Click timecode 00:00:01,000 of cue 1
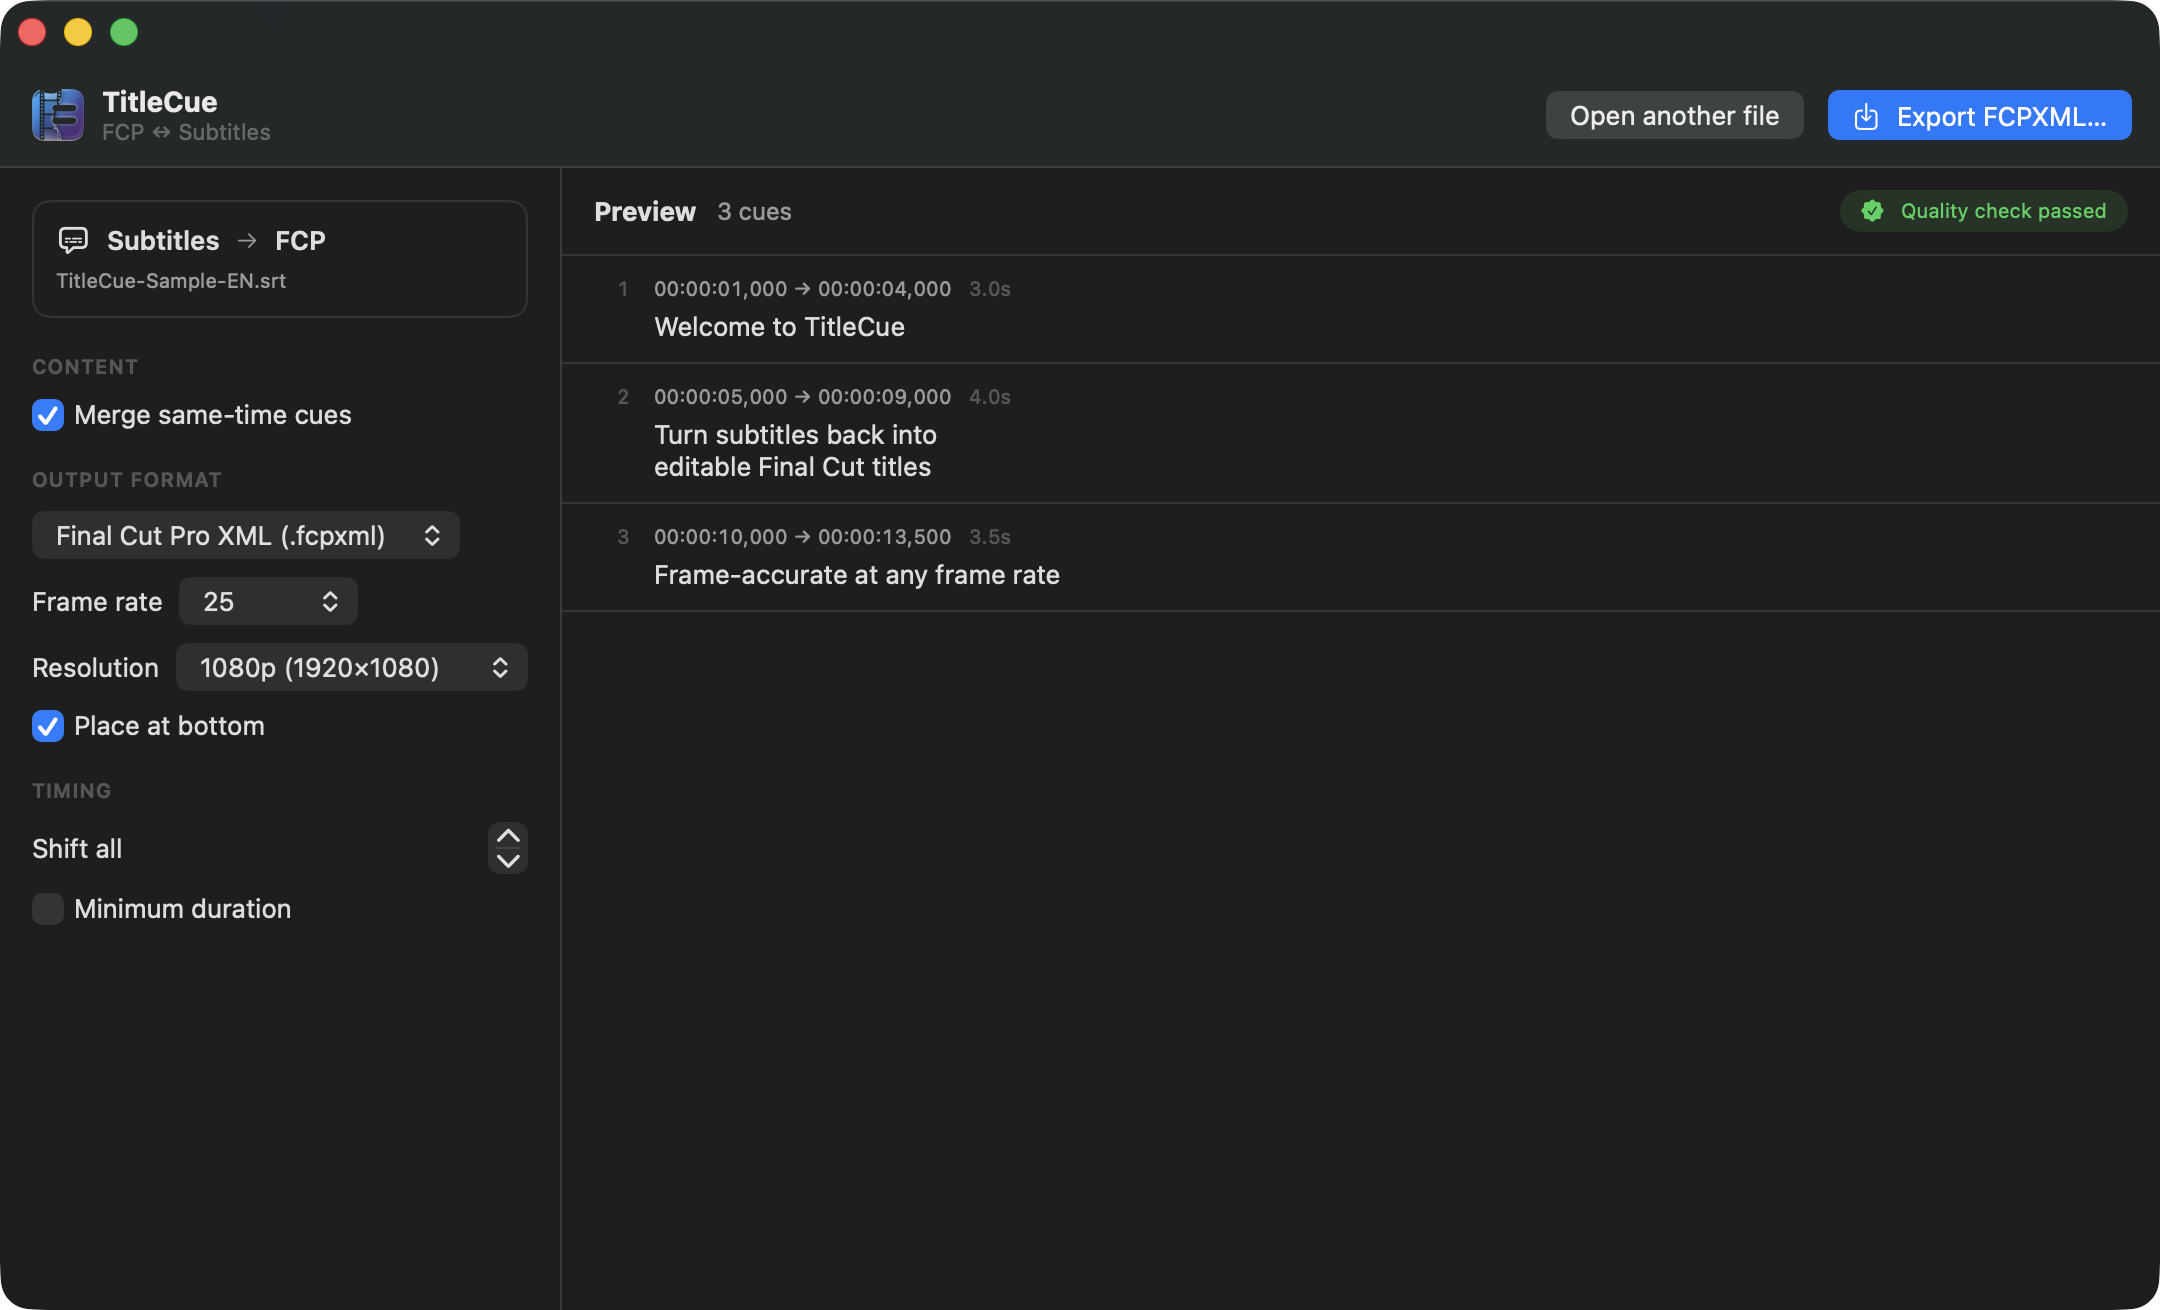 click(x=721, y=289)
